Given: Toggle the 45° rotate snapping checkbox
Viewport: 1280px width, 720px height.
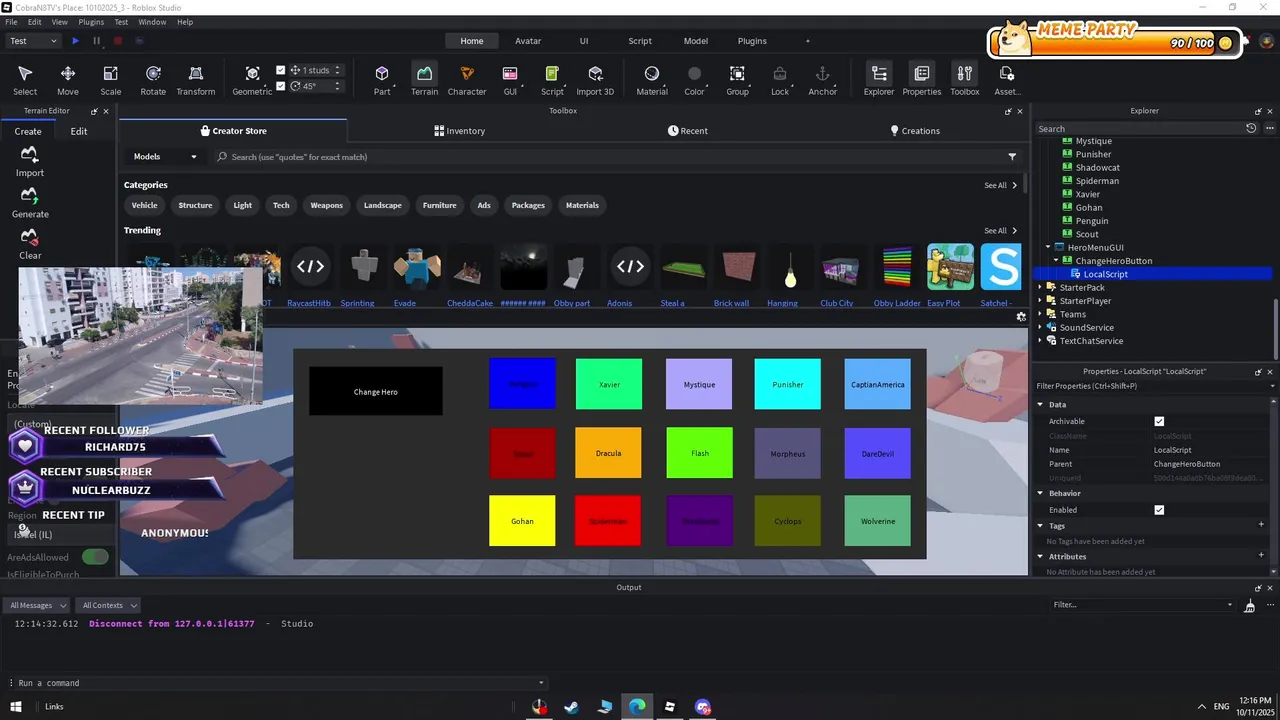Looking at the screenshot, I should 281,86.
